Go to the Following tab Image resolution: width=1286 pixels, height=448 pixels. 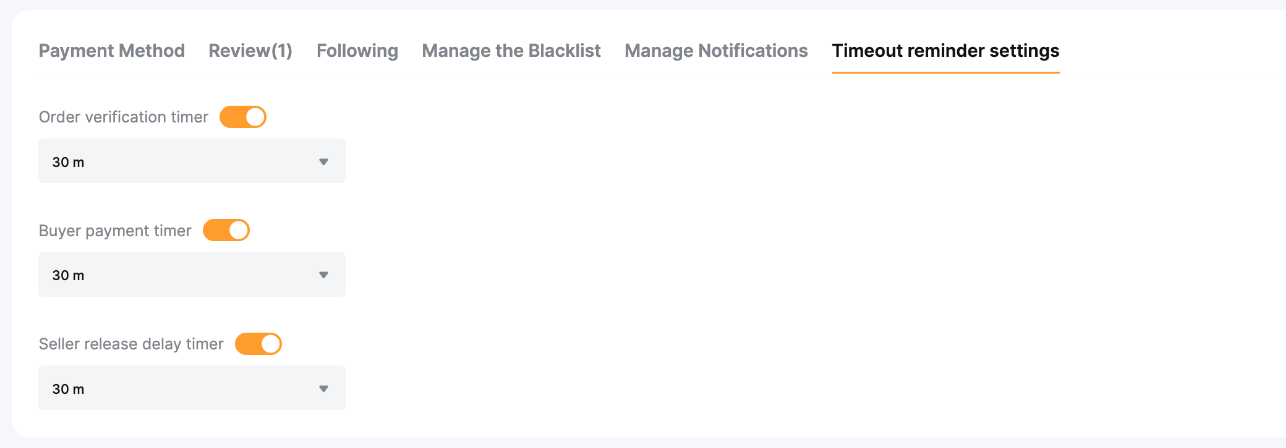click(357, 51)
